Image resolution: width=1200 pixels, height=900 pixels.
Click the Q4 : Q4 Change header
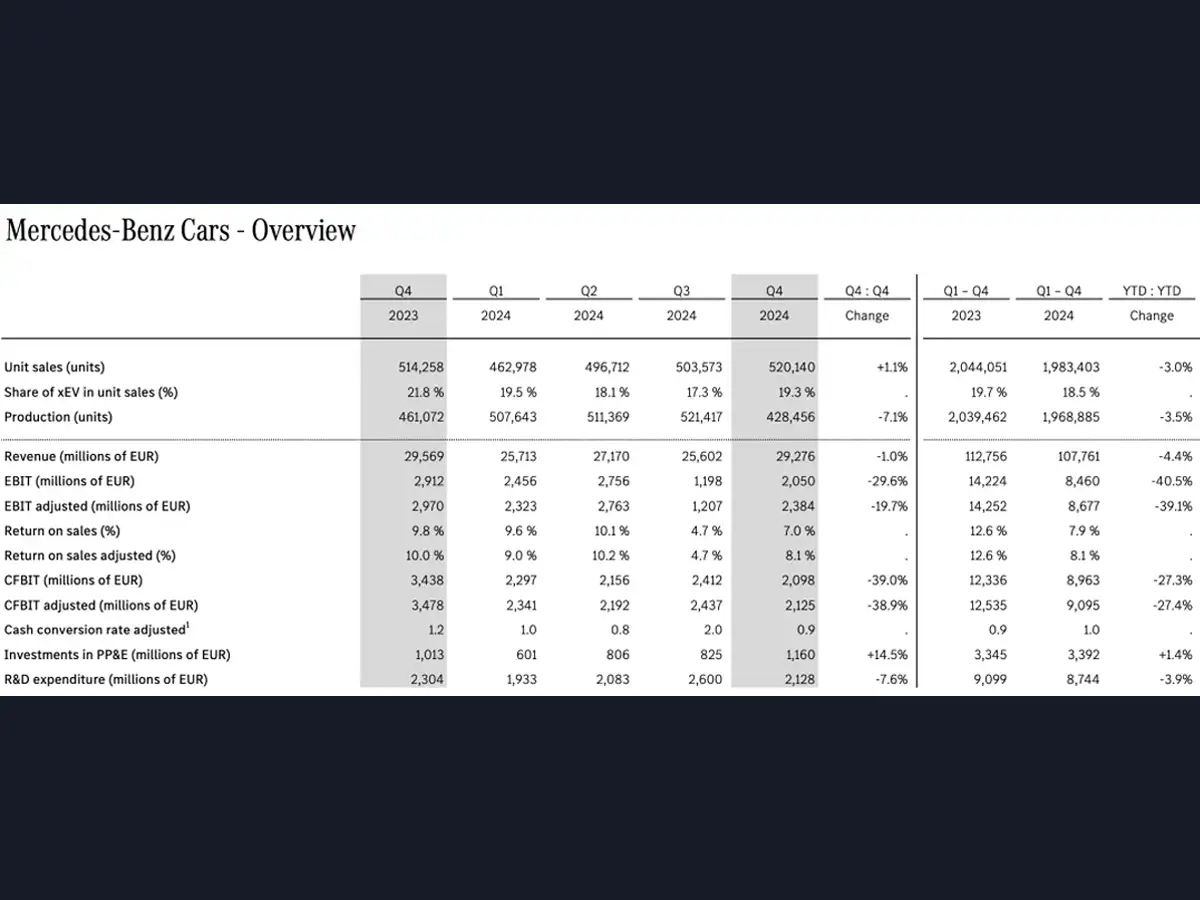866,303
